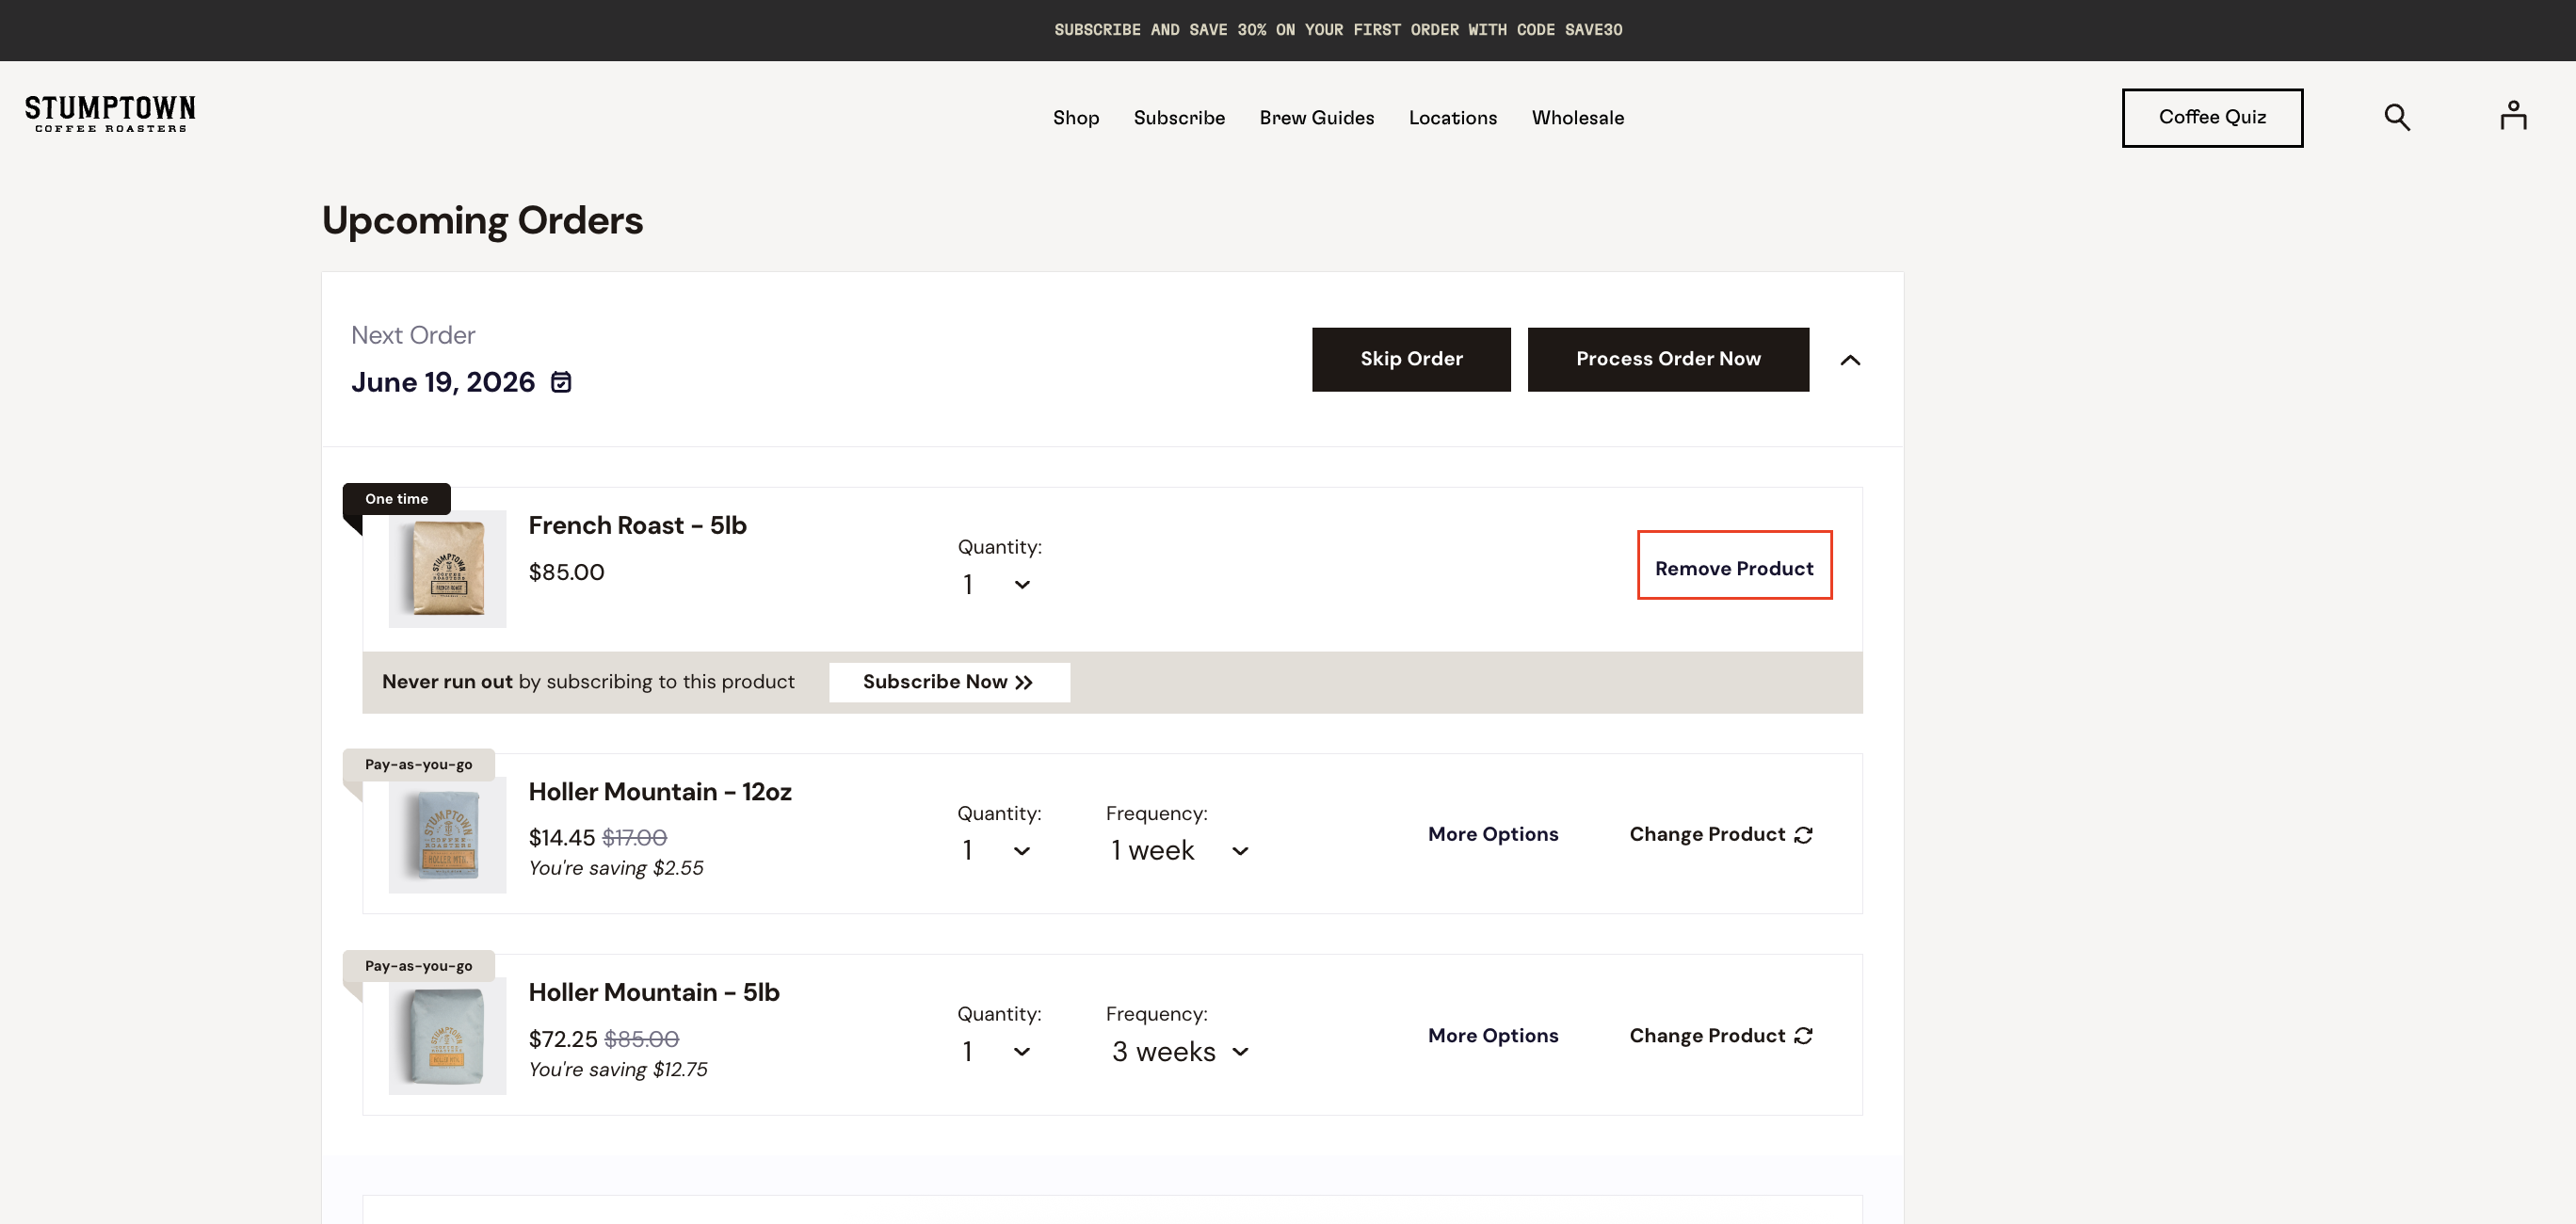Click Change Product for Holler Mountain 12oz

click(x=1720, y=835)
